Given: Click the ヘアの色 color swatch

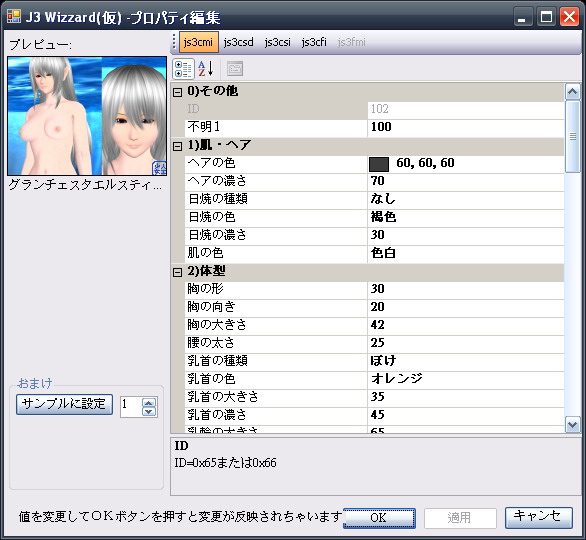Looking at the screenshot, I should pos(379,164).
